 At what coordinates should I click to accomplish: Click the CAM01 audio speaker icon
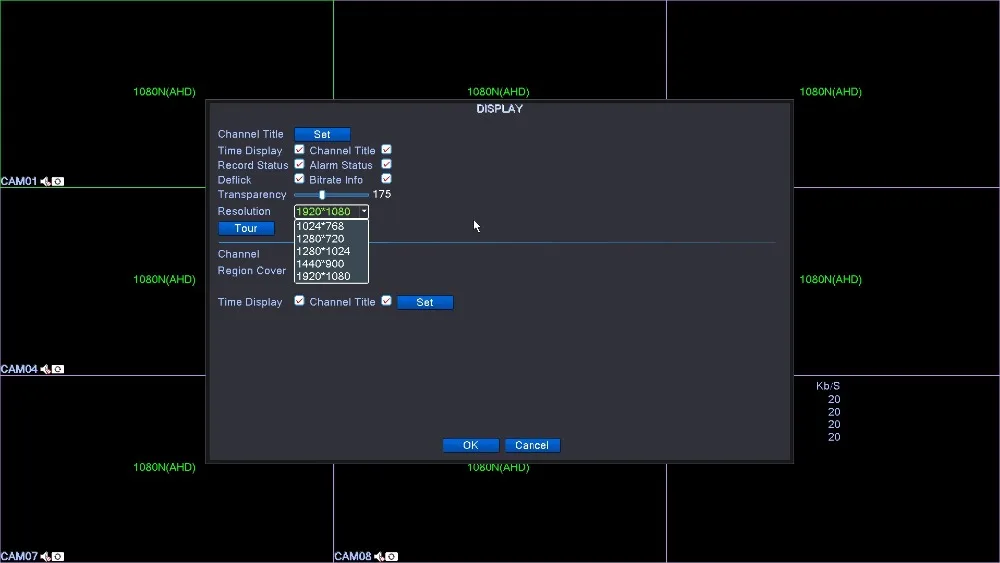pos(45,182)
